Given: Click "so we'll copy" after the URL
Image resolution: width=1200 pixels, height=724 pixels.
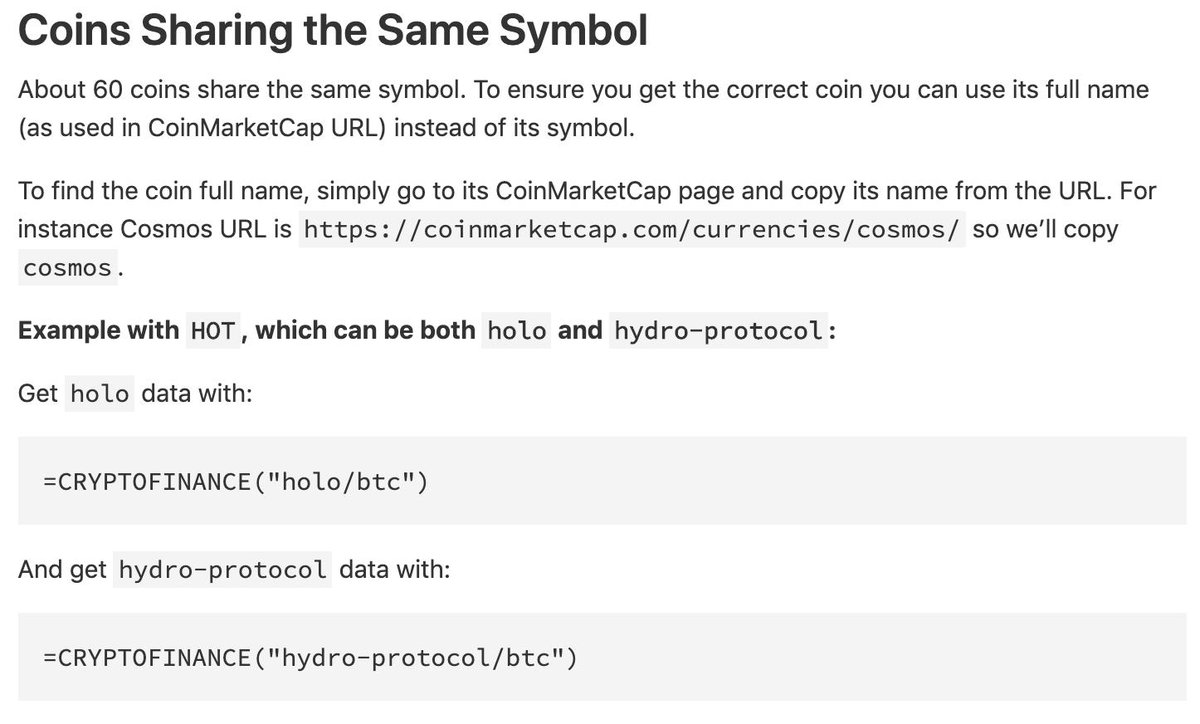Looking at the screenshot, I should [x=1046, y=229].
